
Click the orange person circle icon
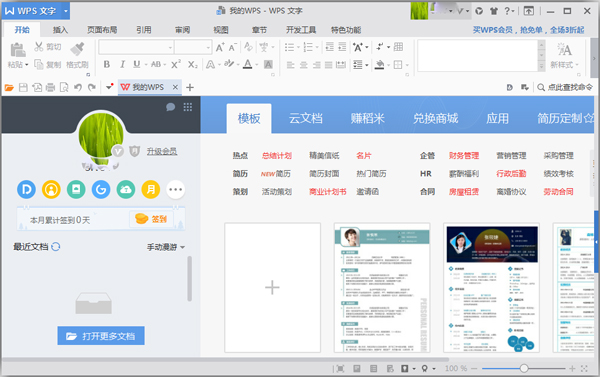point(51,189)
